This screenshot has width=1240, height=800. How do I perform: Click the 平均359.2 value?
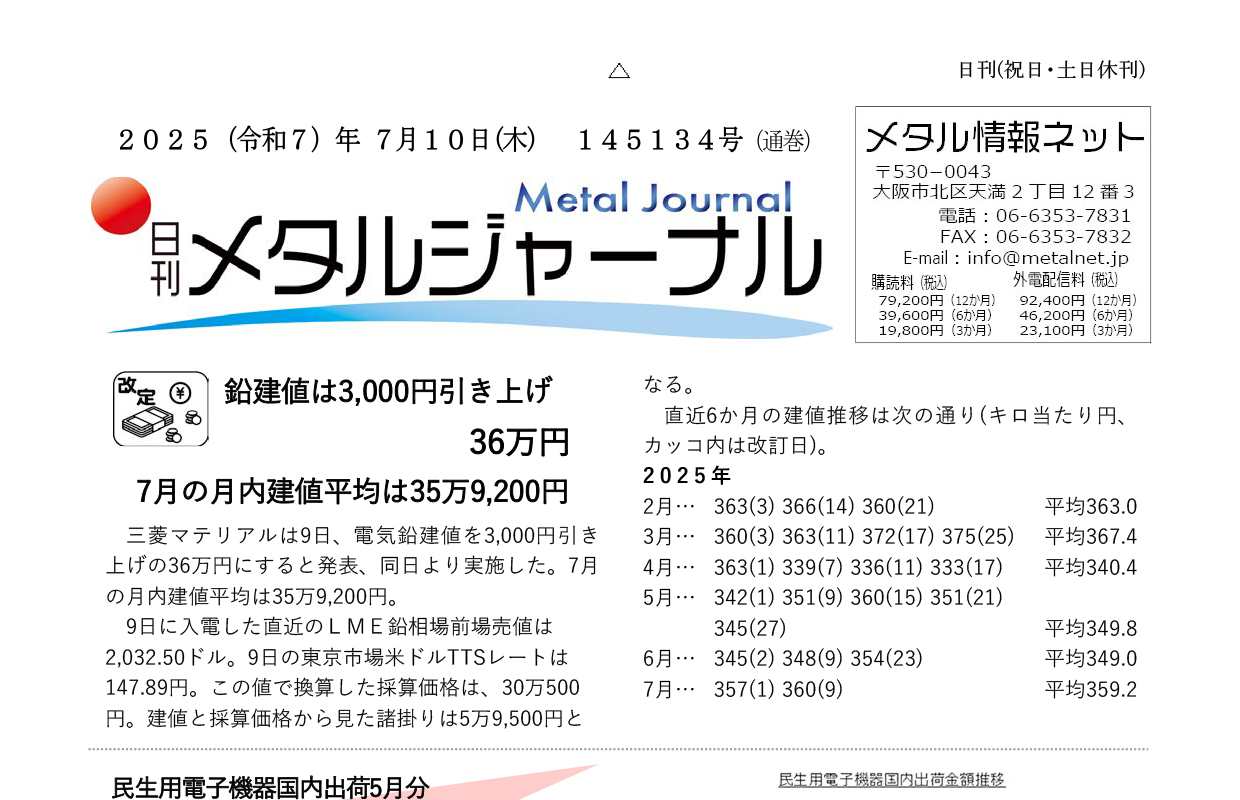pos(1091,690)
